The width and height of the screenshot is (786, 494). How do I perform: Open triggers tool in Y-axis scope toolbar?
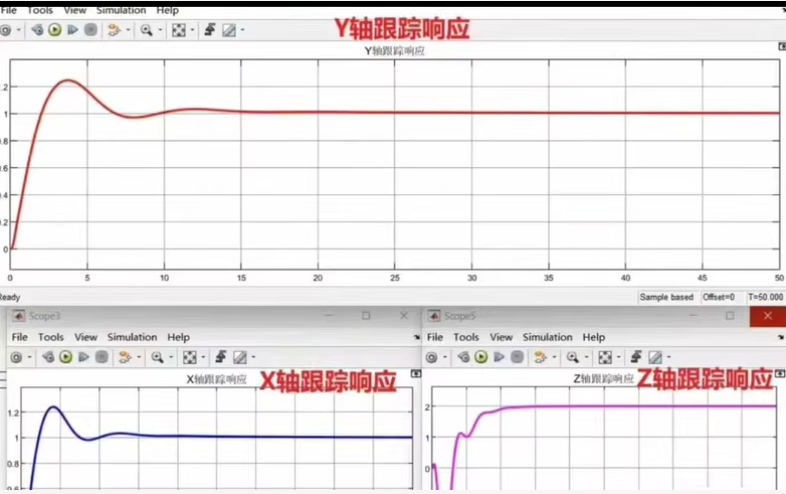(210, 30)
